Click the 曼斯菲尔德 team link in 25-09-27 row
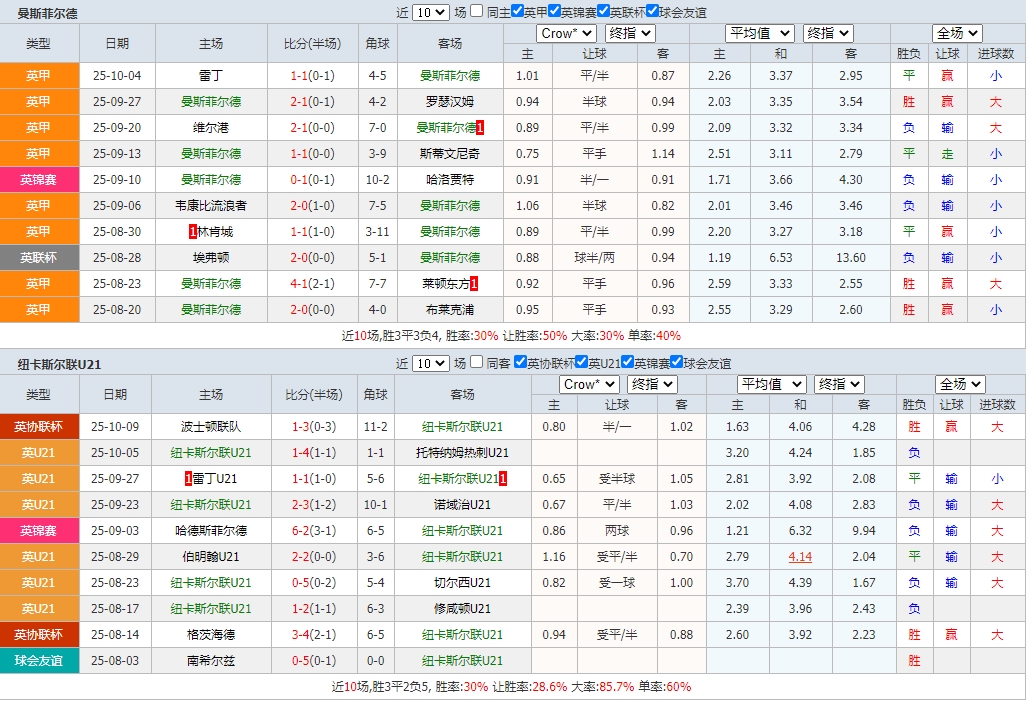The image size is (1030, 701). (x=211, y=101)
